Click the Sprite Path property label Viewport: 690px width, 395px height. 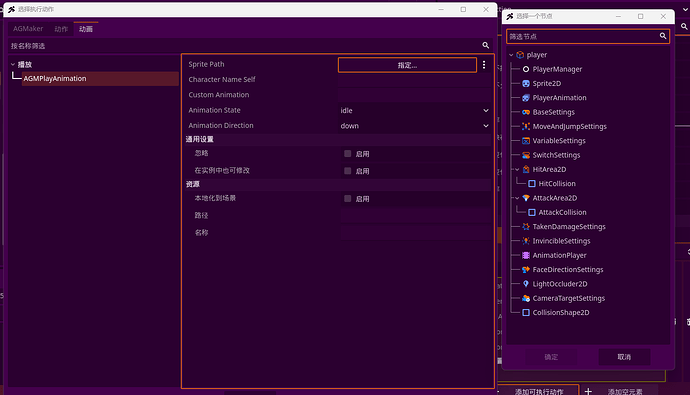coord(206,64)
